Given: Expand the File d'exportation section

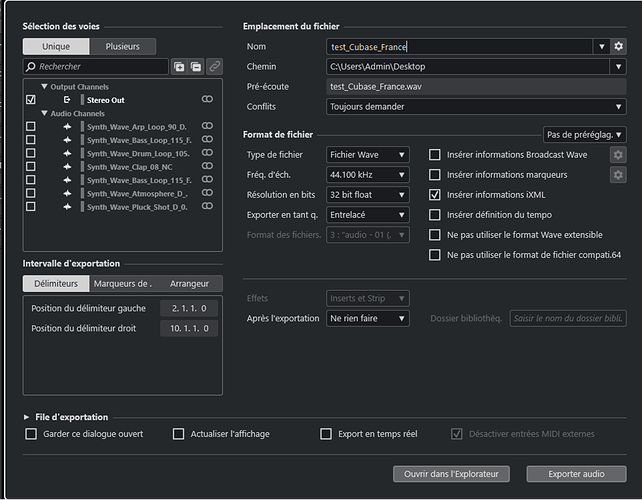Looking at the screenshot, I should [x=26, y=417].
